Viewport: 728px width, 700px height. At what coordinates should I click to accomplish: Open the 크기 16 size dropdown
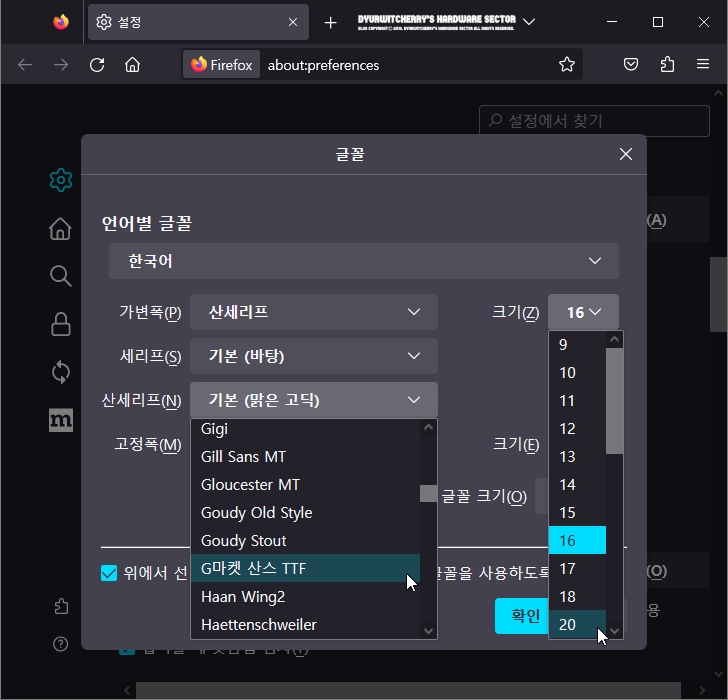(583, 312)
